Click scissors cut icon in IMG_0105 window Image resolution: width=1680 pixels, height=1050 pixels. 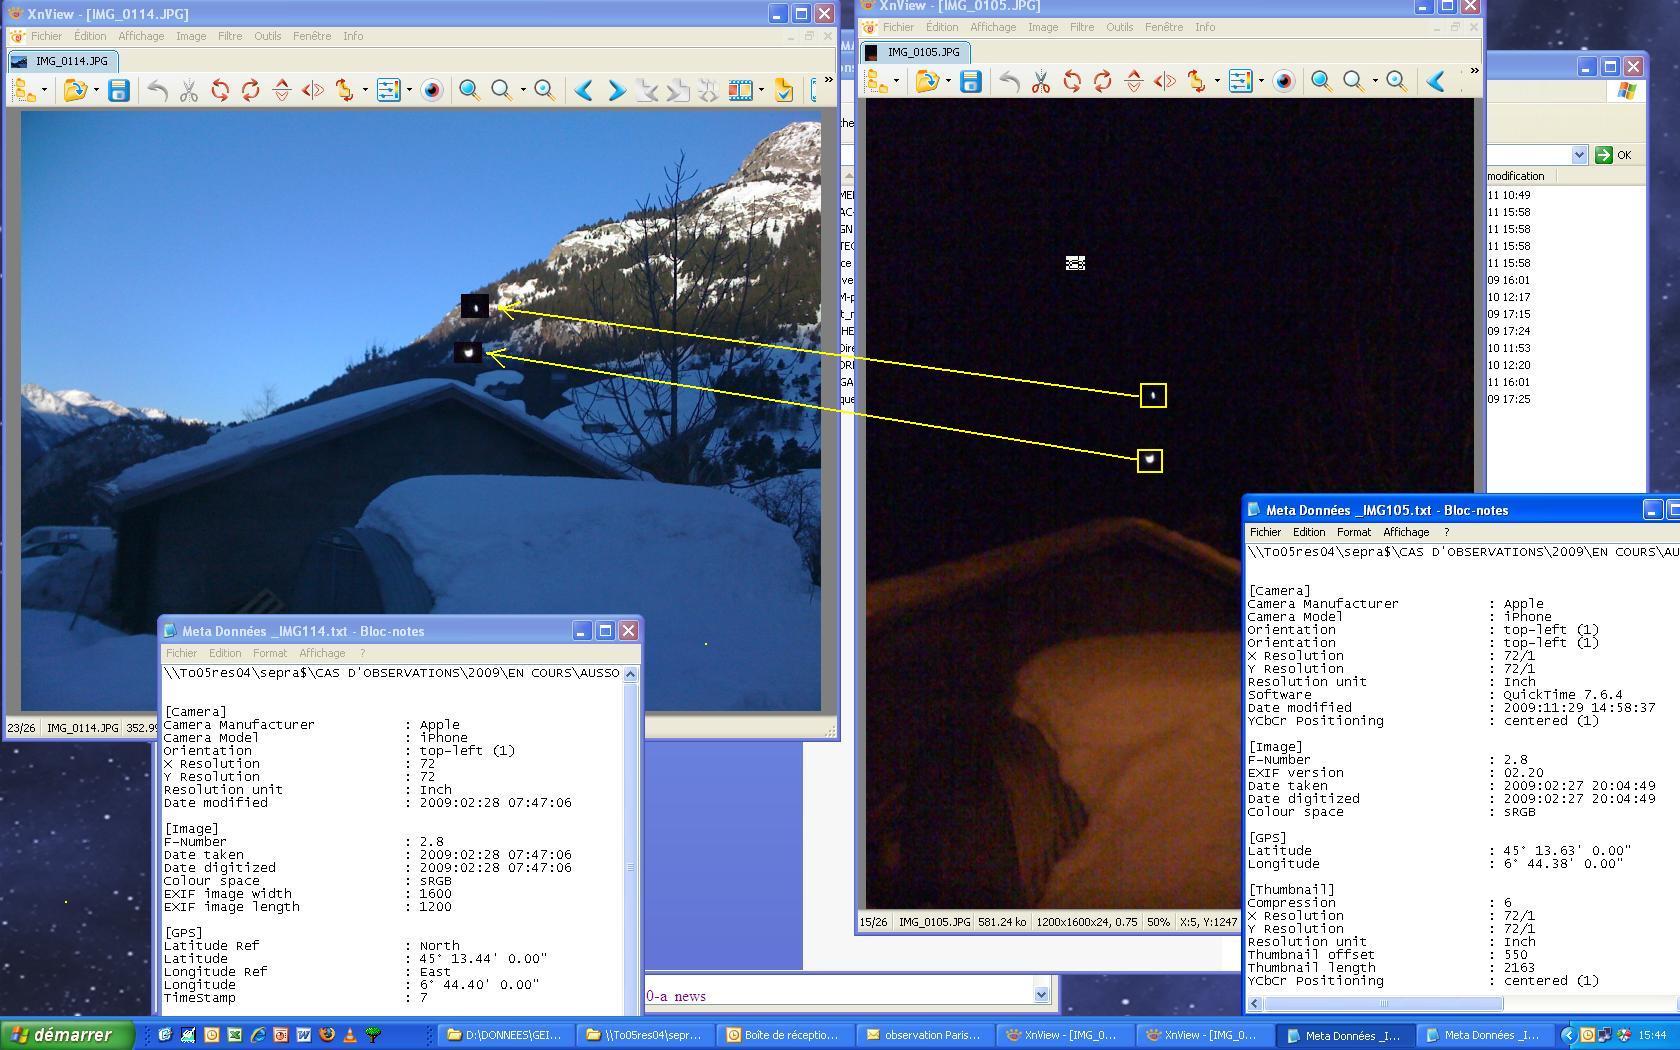(x=1041, y=82)
